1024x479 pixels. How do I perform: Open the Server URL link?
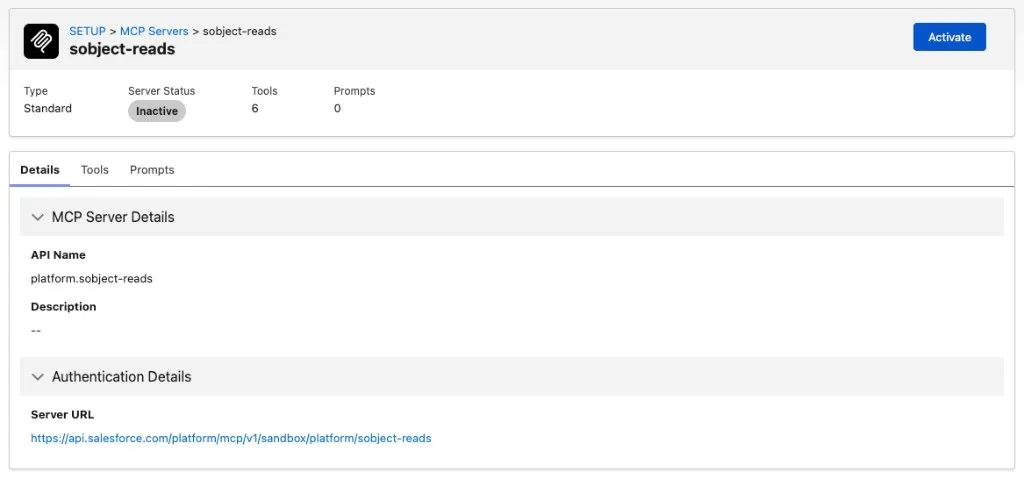(231, 438)
